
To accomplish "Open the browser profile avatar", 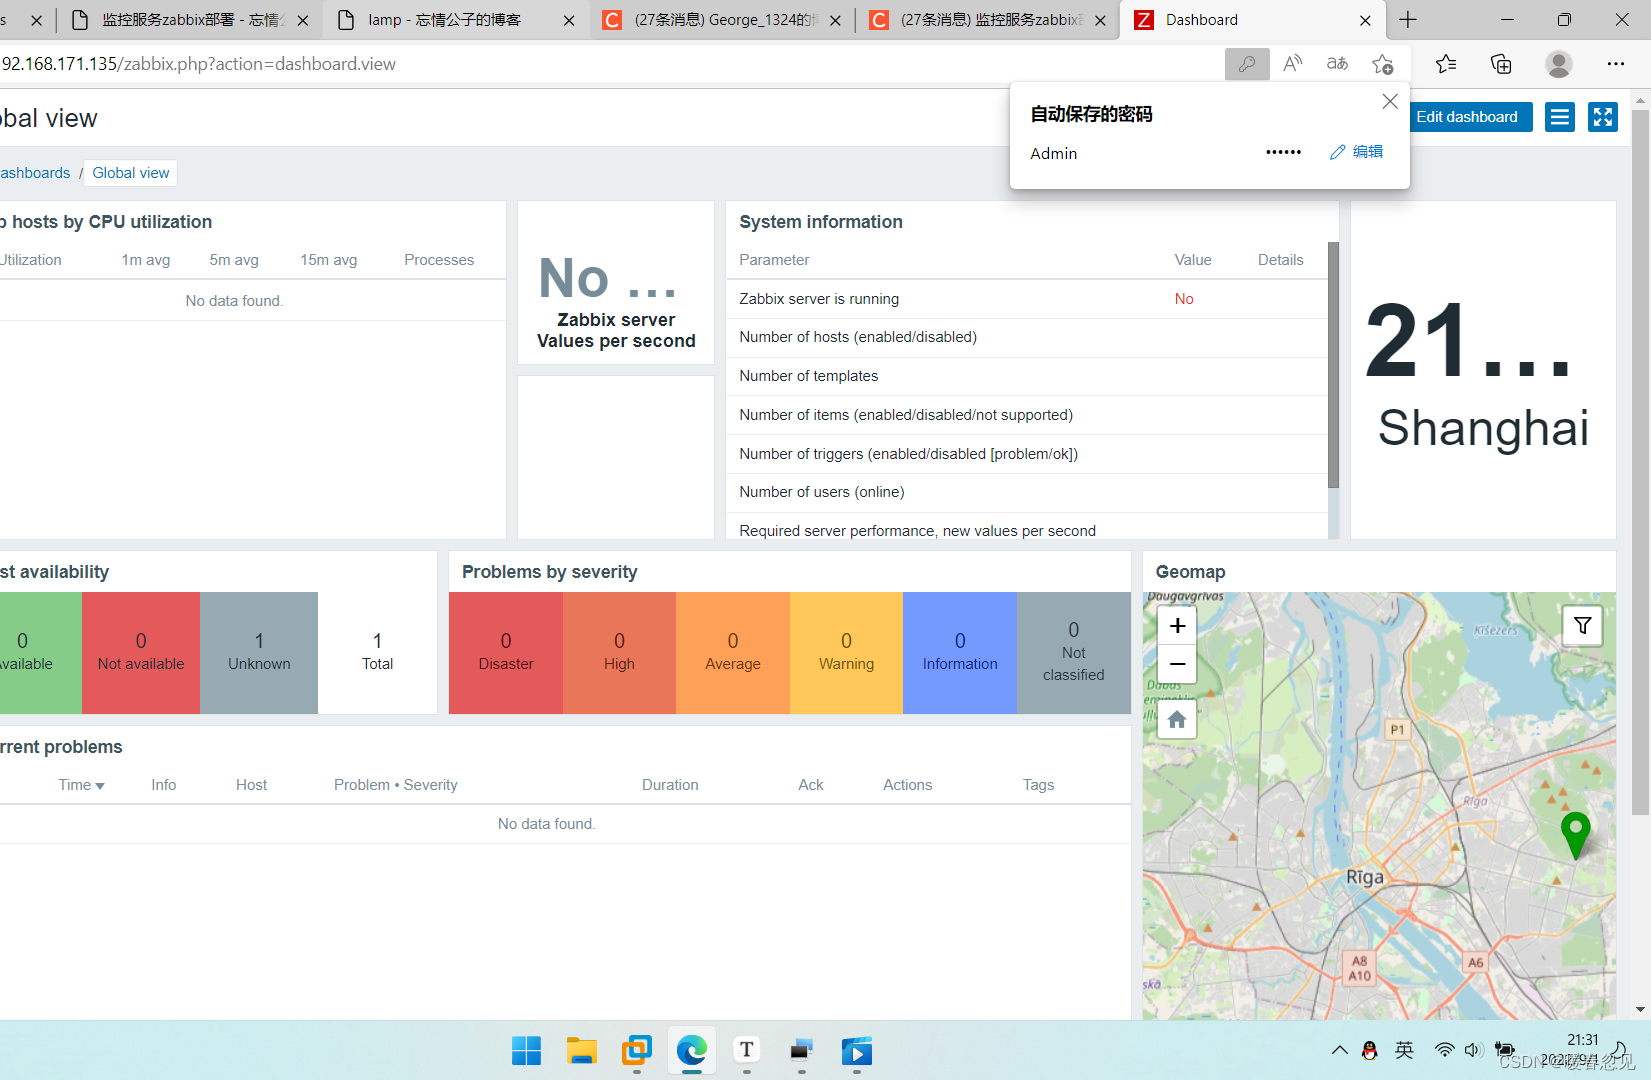I will (x=1558, y=64).
